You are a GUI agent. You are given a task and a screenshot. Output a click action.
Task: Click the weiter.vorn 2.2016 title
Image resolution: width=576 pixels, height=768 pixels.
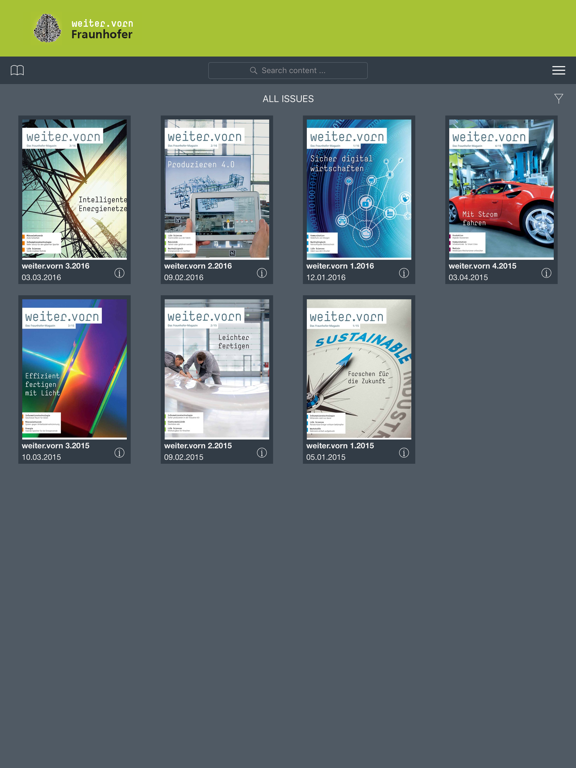coord(198,266)
